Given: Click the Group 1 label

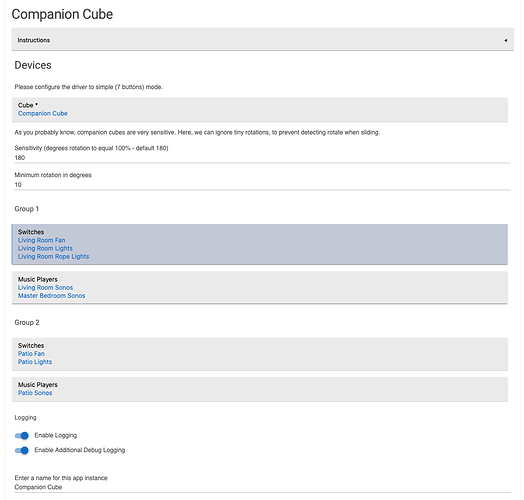Looking at the screenshot, I should click(27, 209).
